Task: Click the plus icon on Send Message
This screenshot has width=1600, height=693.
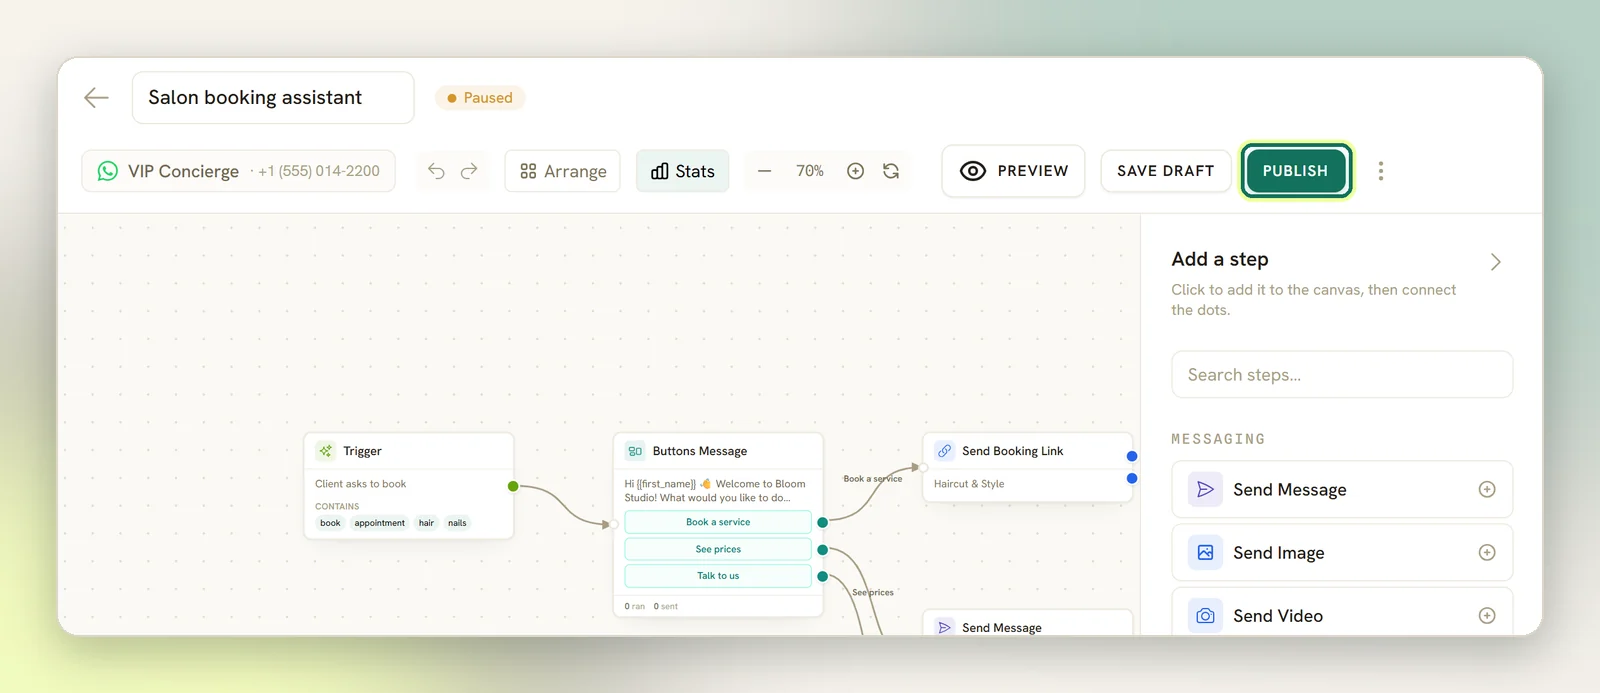Action: [1487, 489]
